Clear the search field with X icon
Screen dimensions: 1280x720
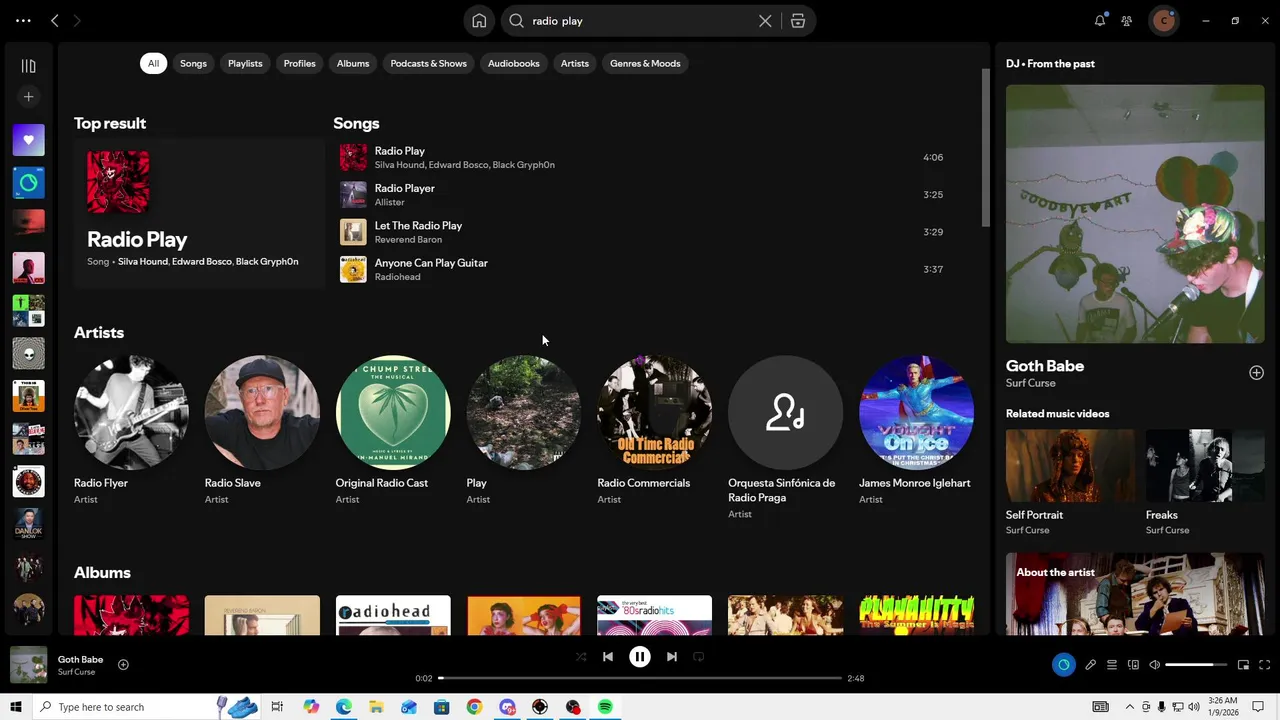click(x=765, y=21)
